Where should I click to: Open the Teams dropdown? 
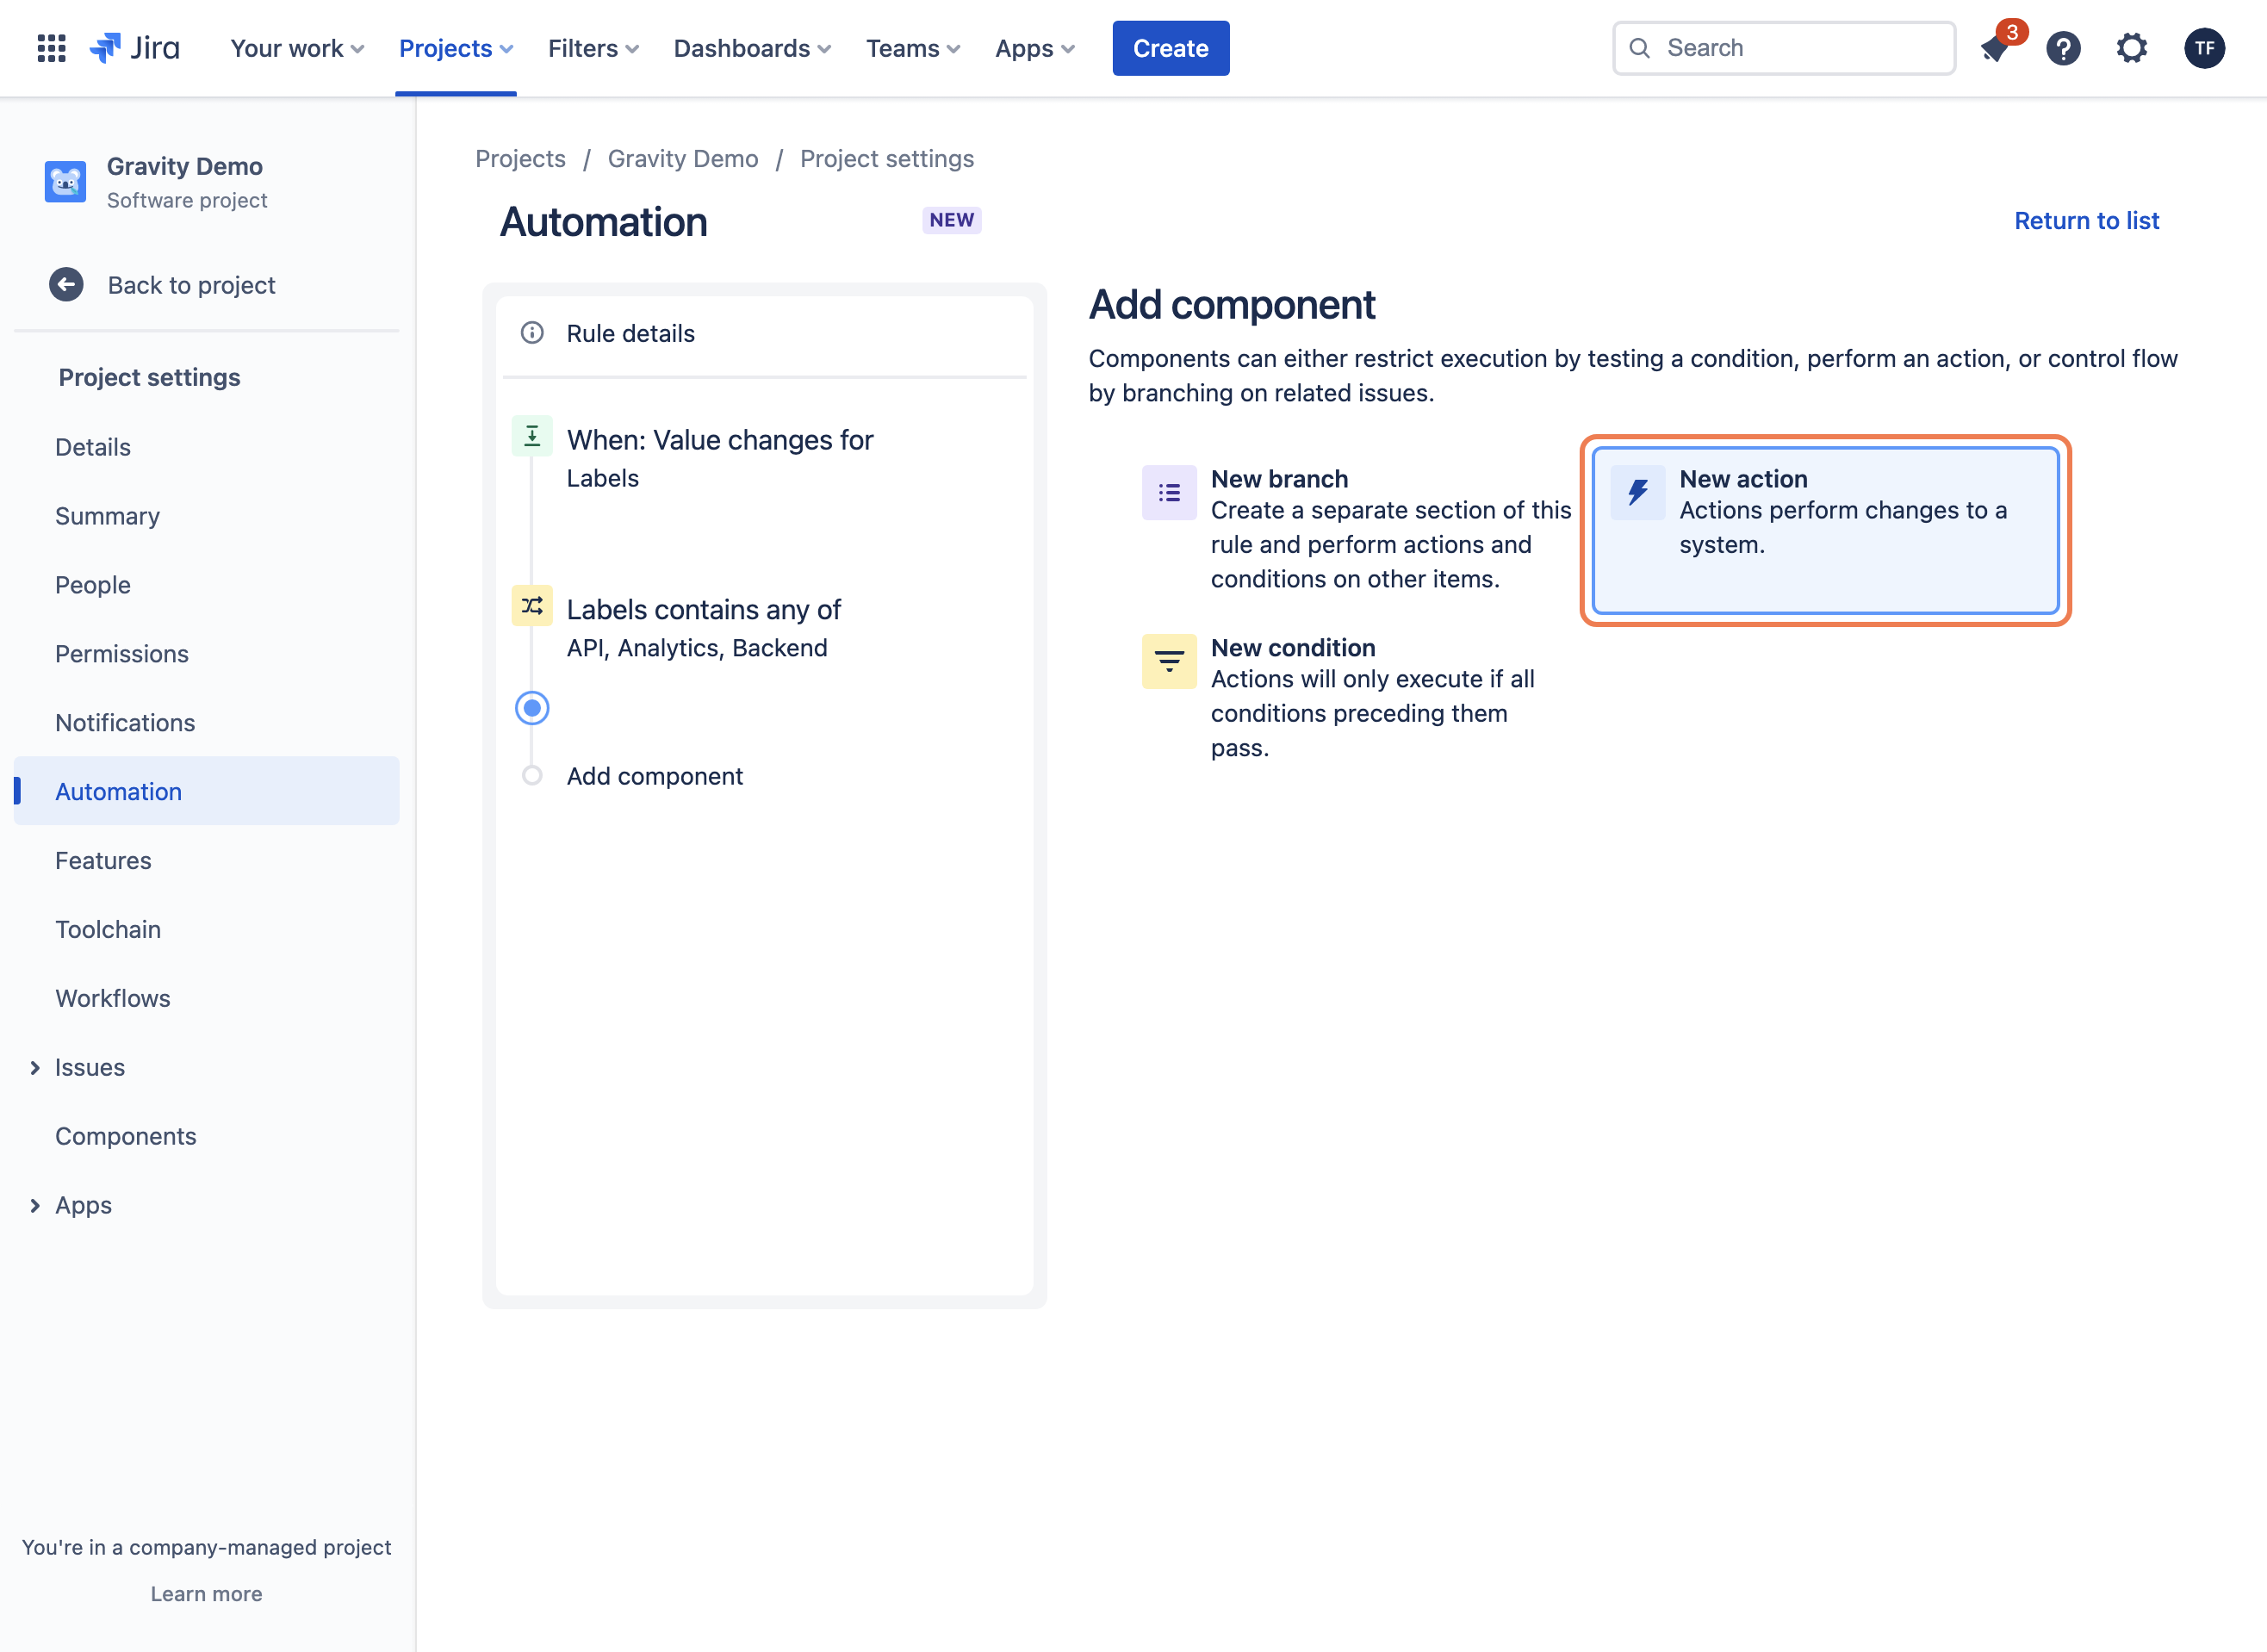[913, 48]
